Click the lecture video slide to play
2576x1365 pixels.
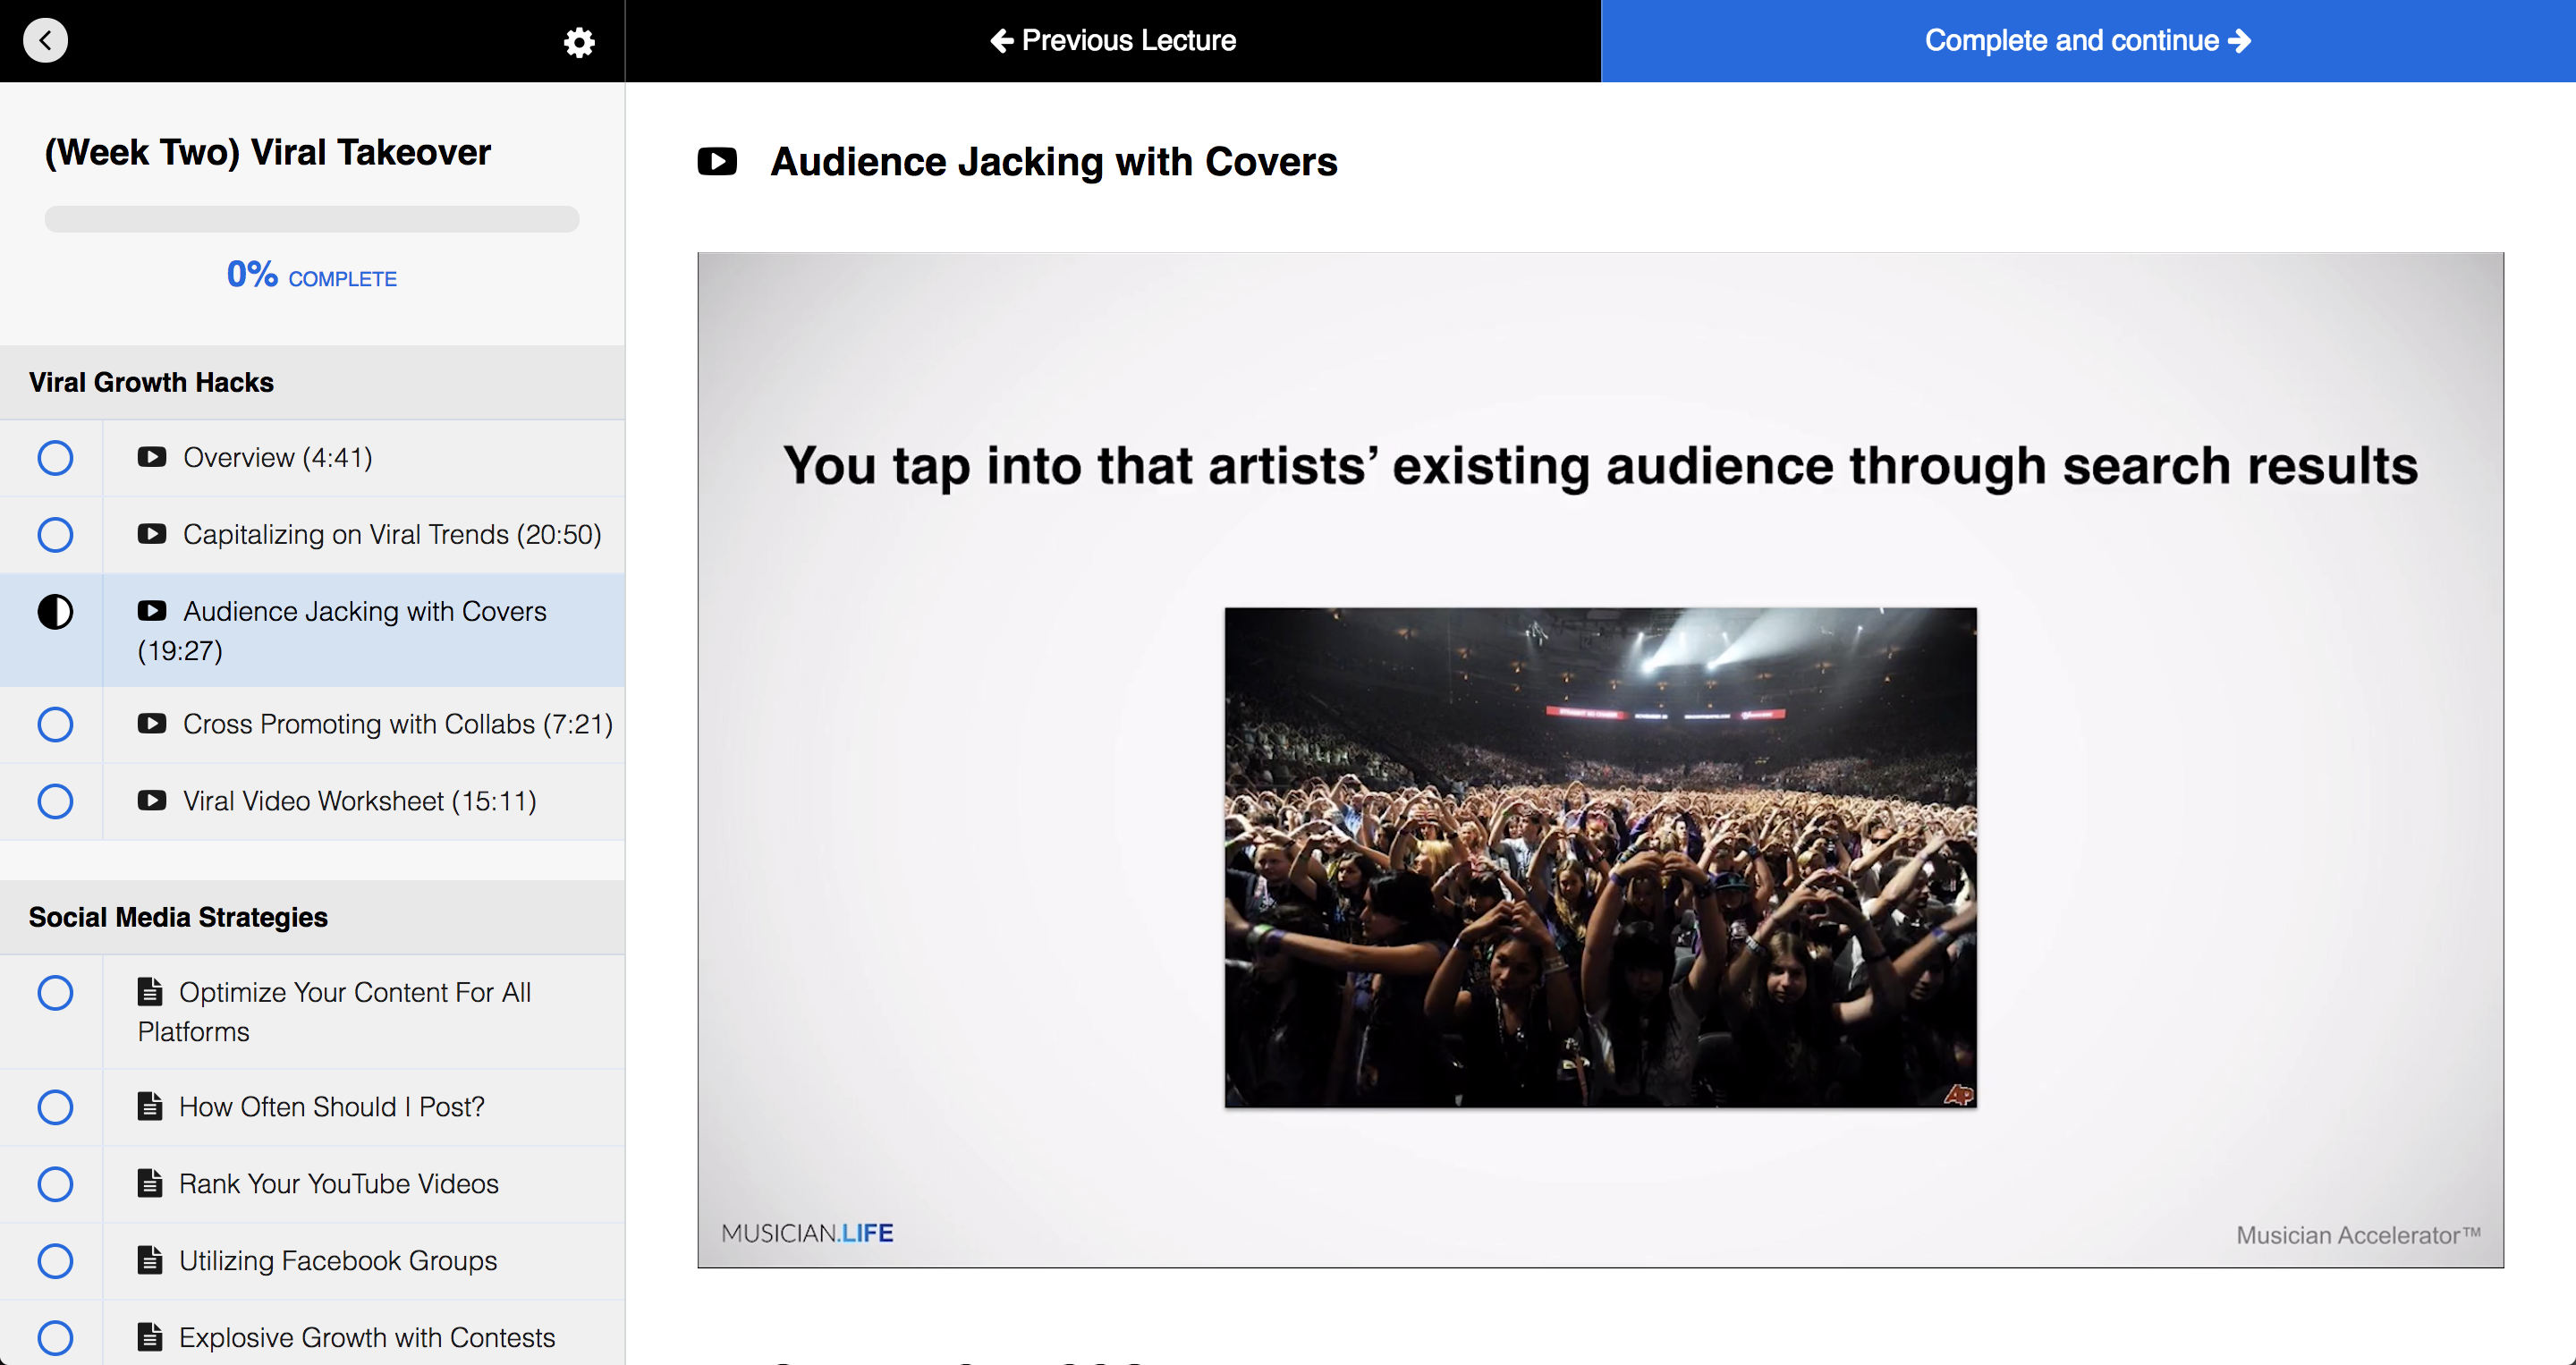[x=1600, y=760]
